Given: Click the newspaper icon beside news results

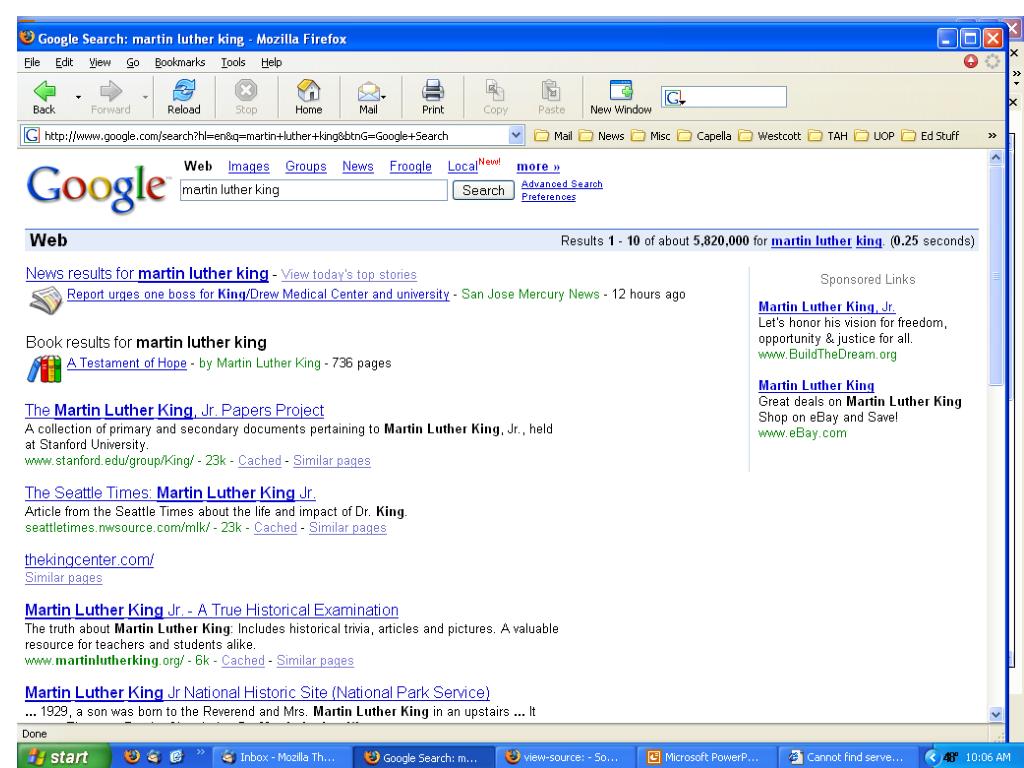Looking at the screenshot, I should coord(45,300).
